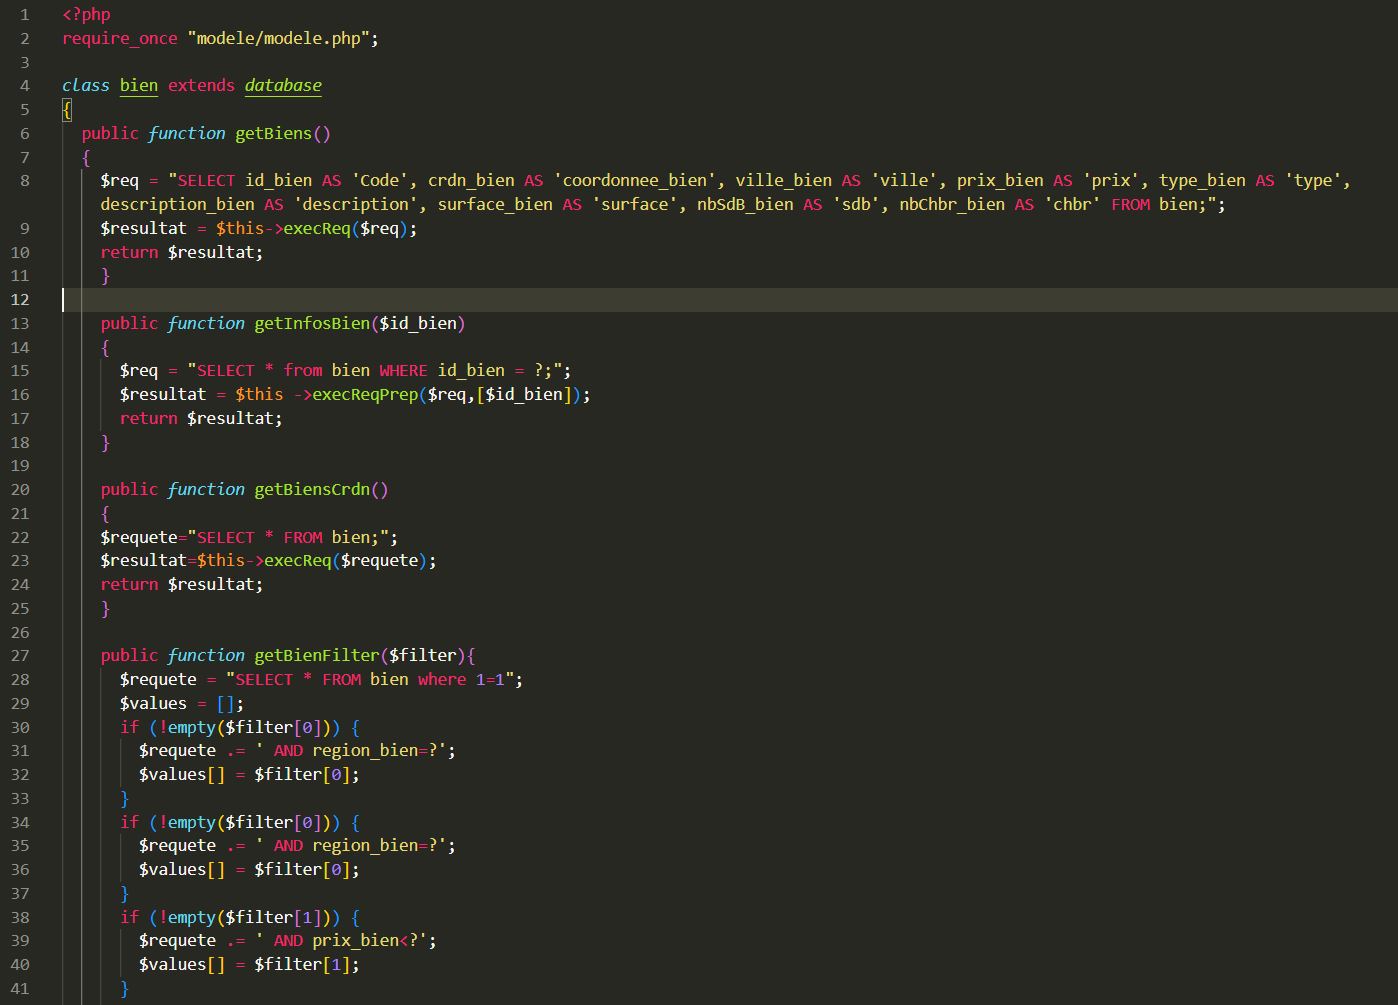Select line number 41 in the gutter

[x=20, y=988]
